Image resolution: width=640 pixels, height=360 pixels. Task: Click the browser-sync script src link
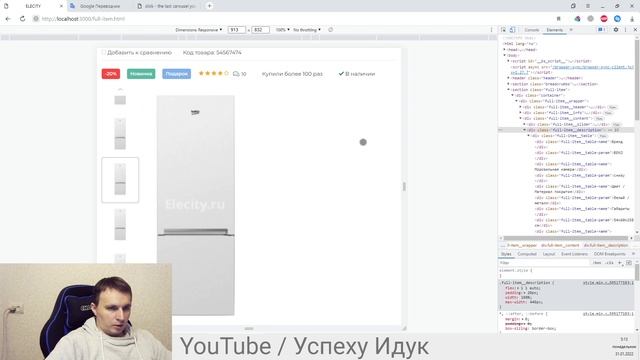pos(592,67)
